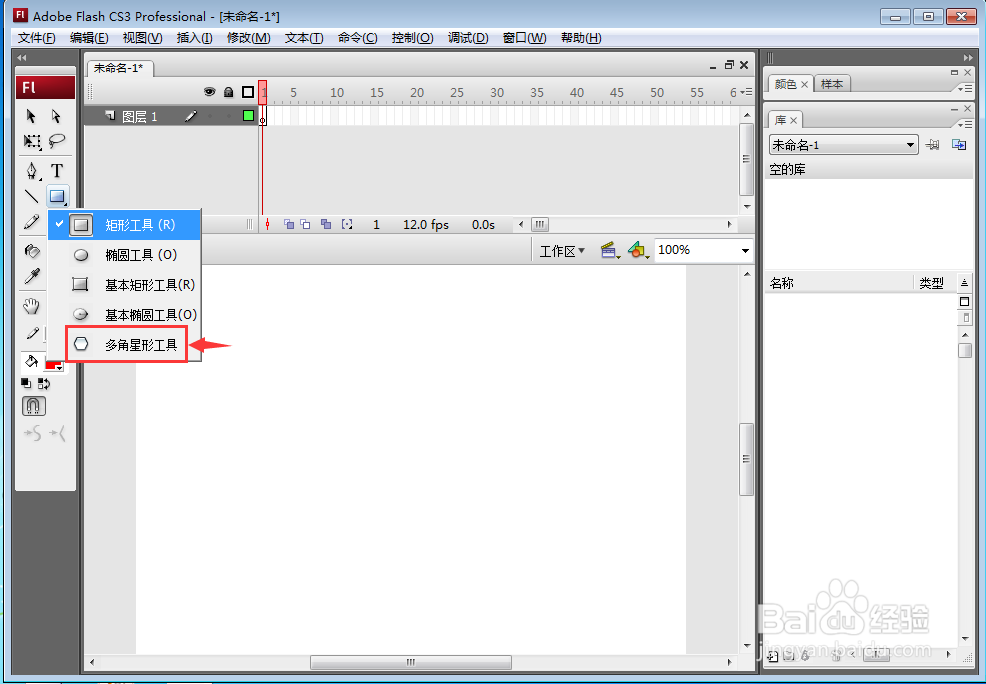Toggle green outline square on 图层 1
Screen dimensions: 986x684
(248, 116)
